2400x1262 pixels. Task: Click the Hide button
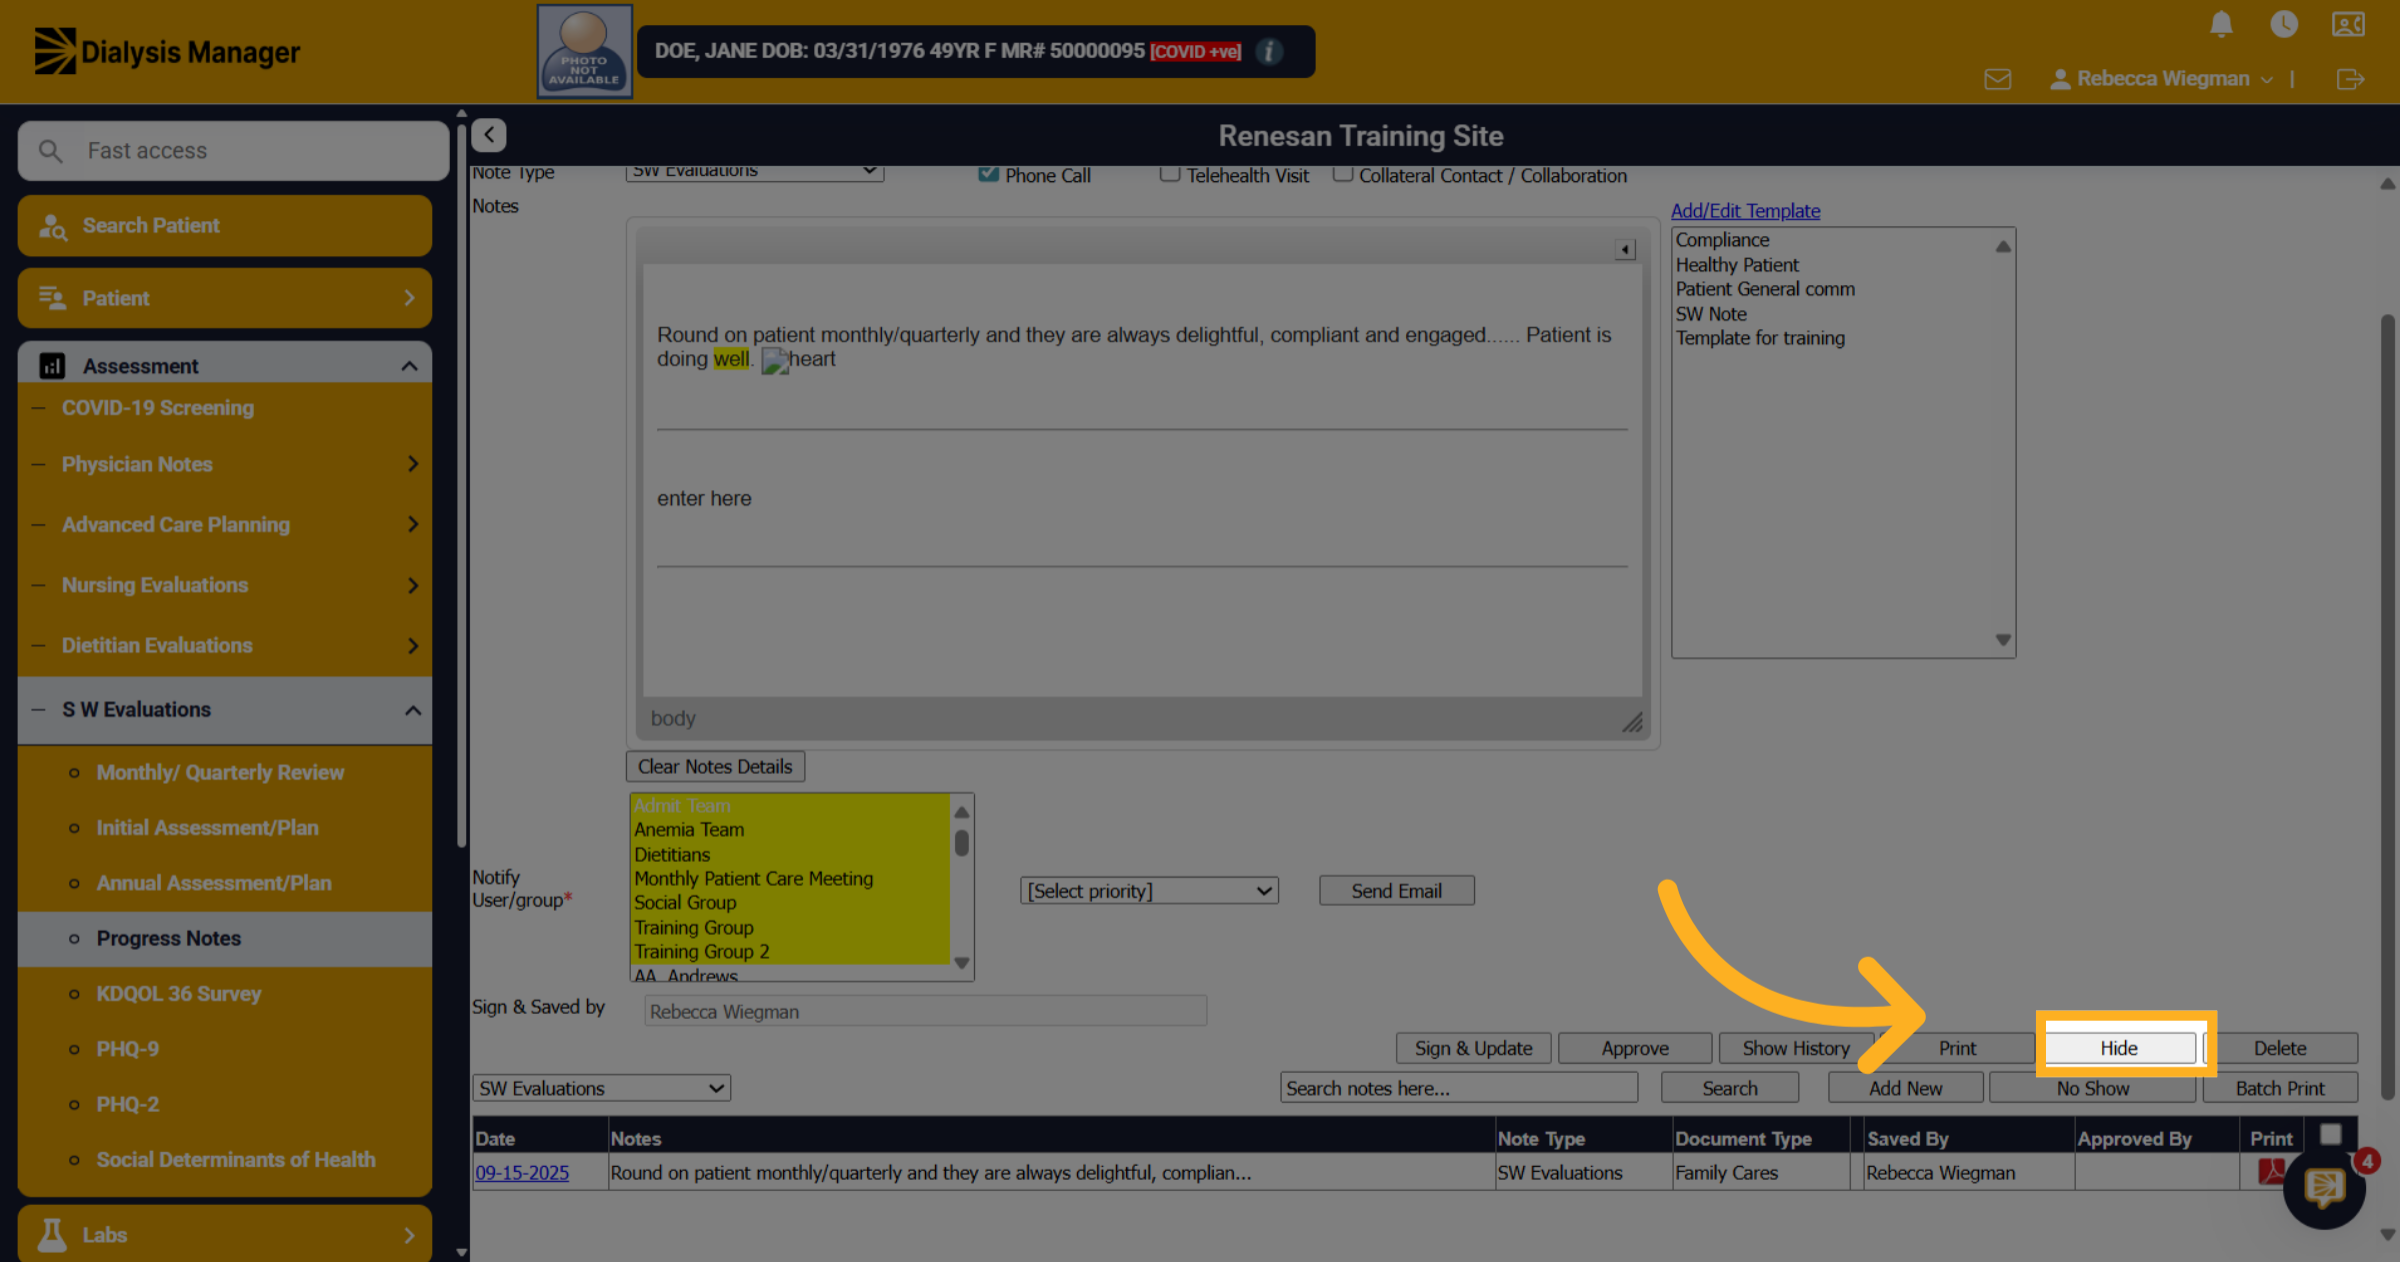pyautogui.click(x=2119, y=1048)
